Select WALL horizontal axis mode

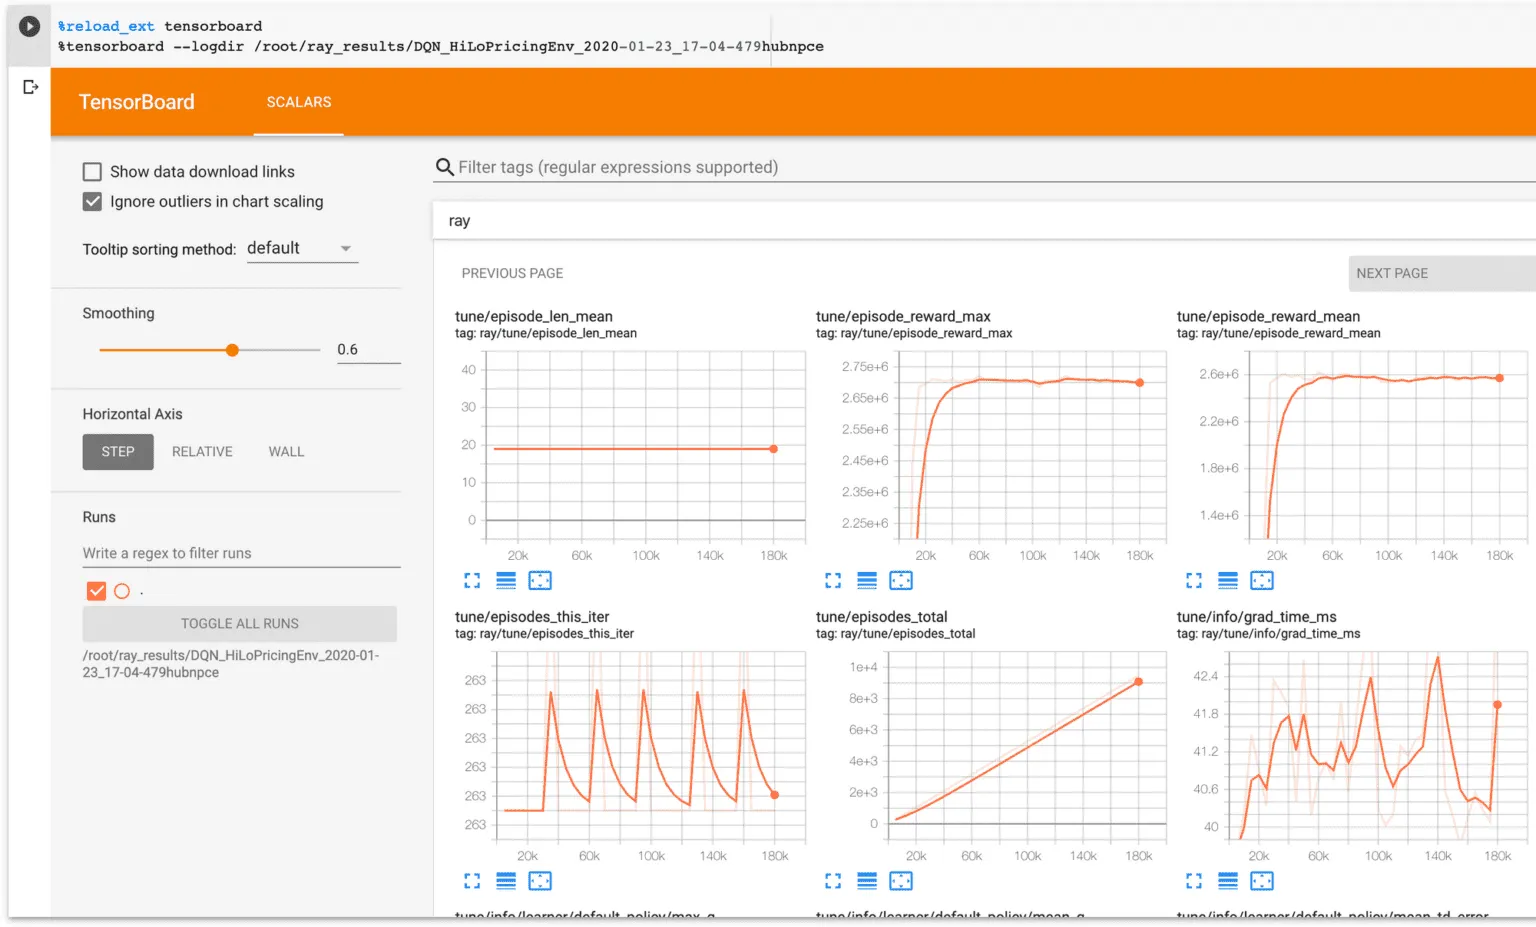(286, 451)
